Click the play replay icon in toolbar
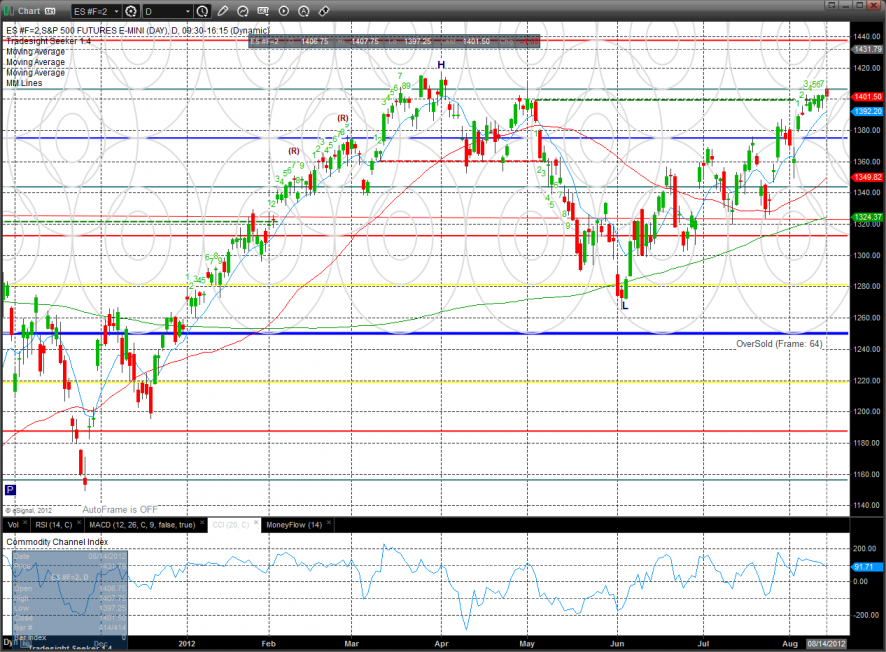 (284, 11)
